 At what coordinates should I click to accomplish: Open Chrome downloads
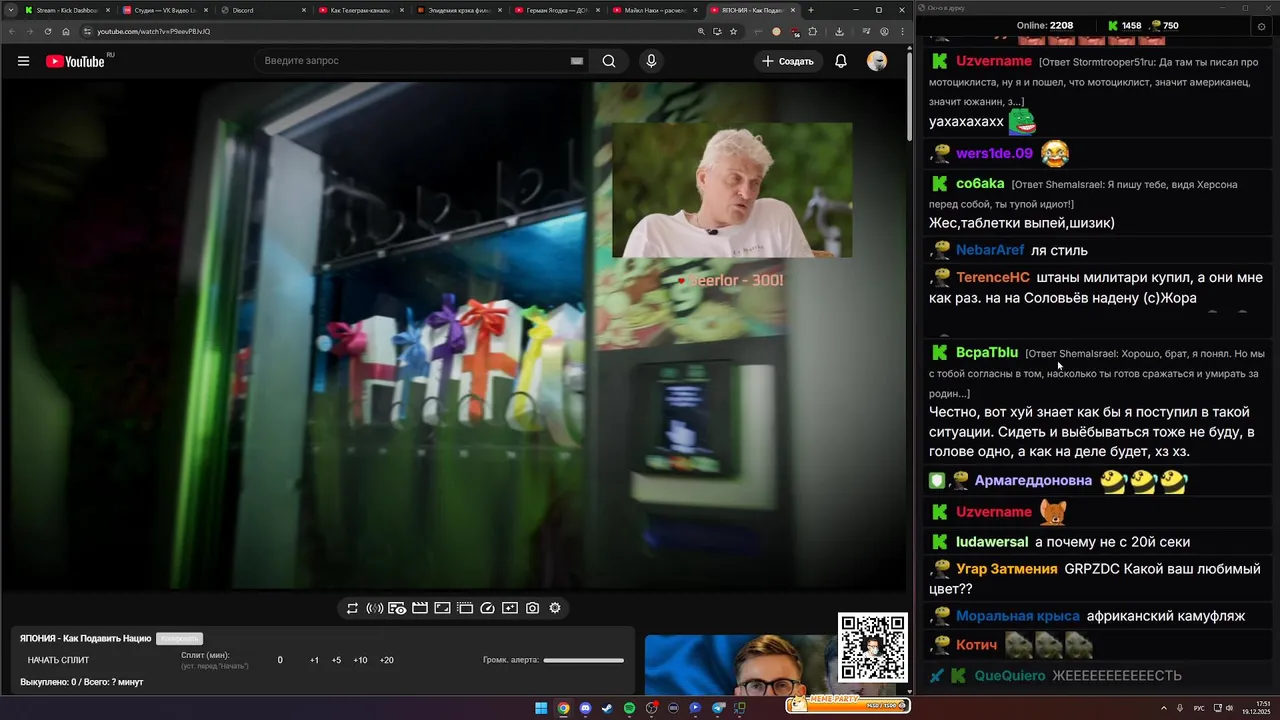pos(839,31)
